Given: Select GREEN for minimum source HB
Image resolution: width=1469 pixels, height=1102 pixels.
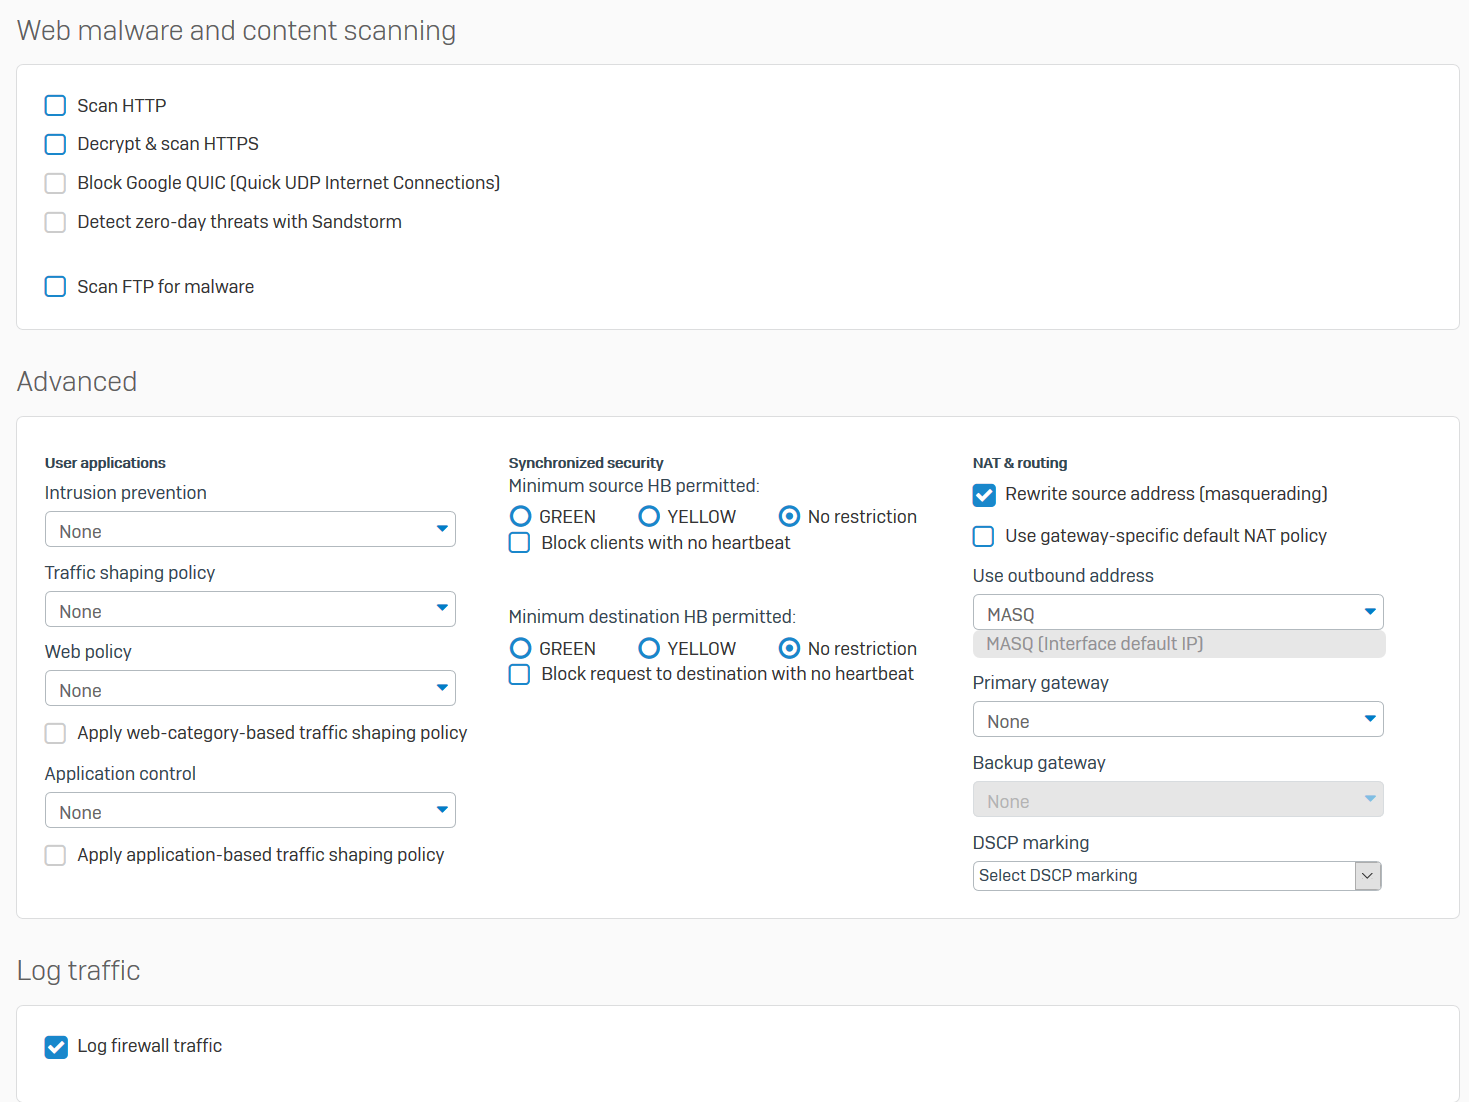Looking at the screenshot, I should tap(521, 517).
